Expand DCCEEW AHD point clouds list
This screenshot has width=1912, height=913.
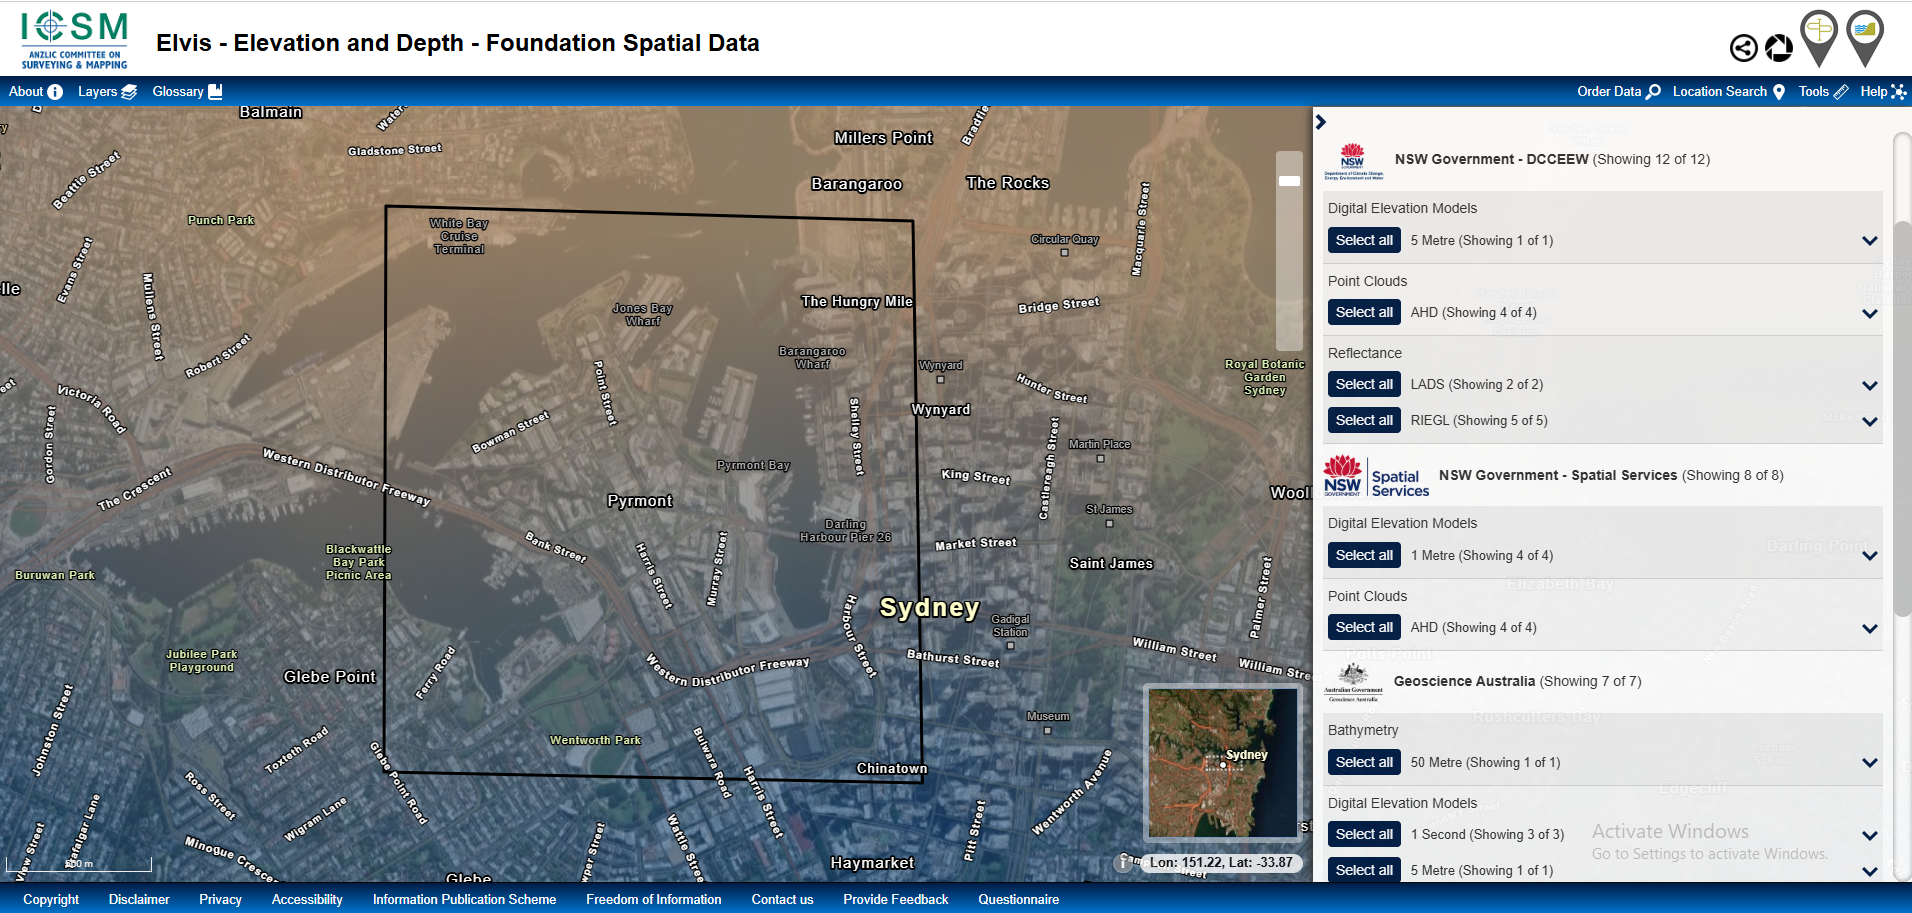(x=1869, y=313)
